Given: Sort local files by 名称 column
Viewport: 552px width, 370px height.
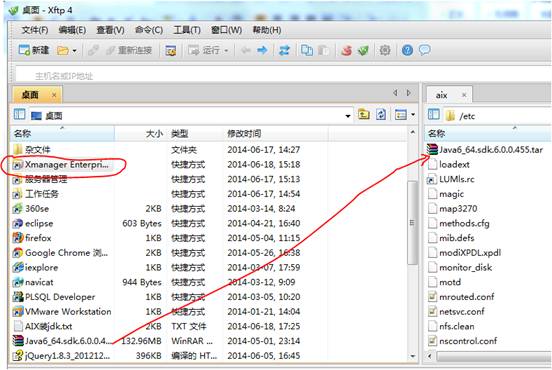Looking at the screenshot, I should click(62, 134).
